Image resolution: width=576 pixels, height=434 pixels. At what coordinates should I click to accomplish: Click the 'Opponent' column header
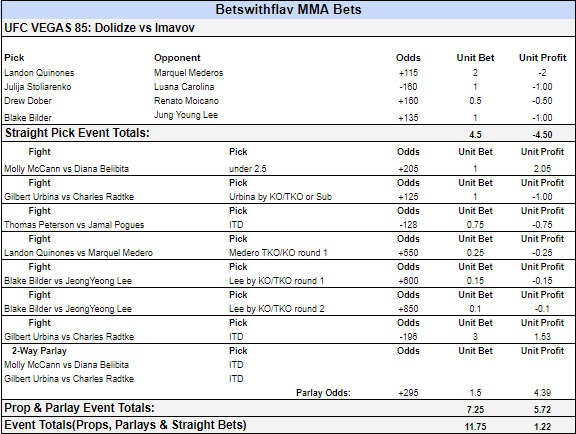pyautogui.click(x=177, y=58)
